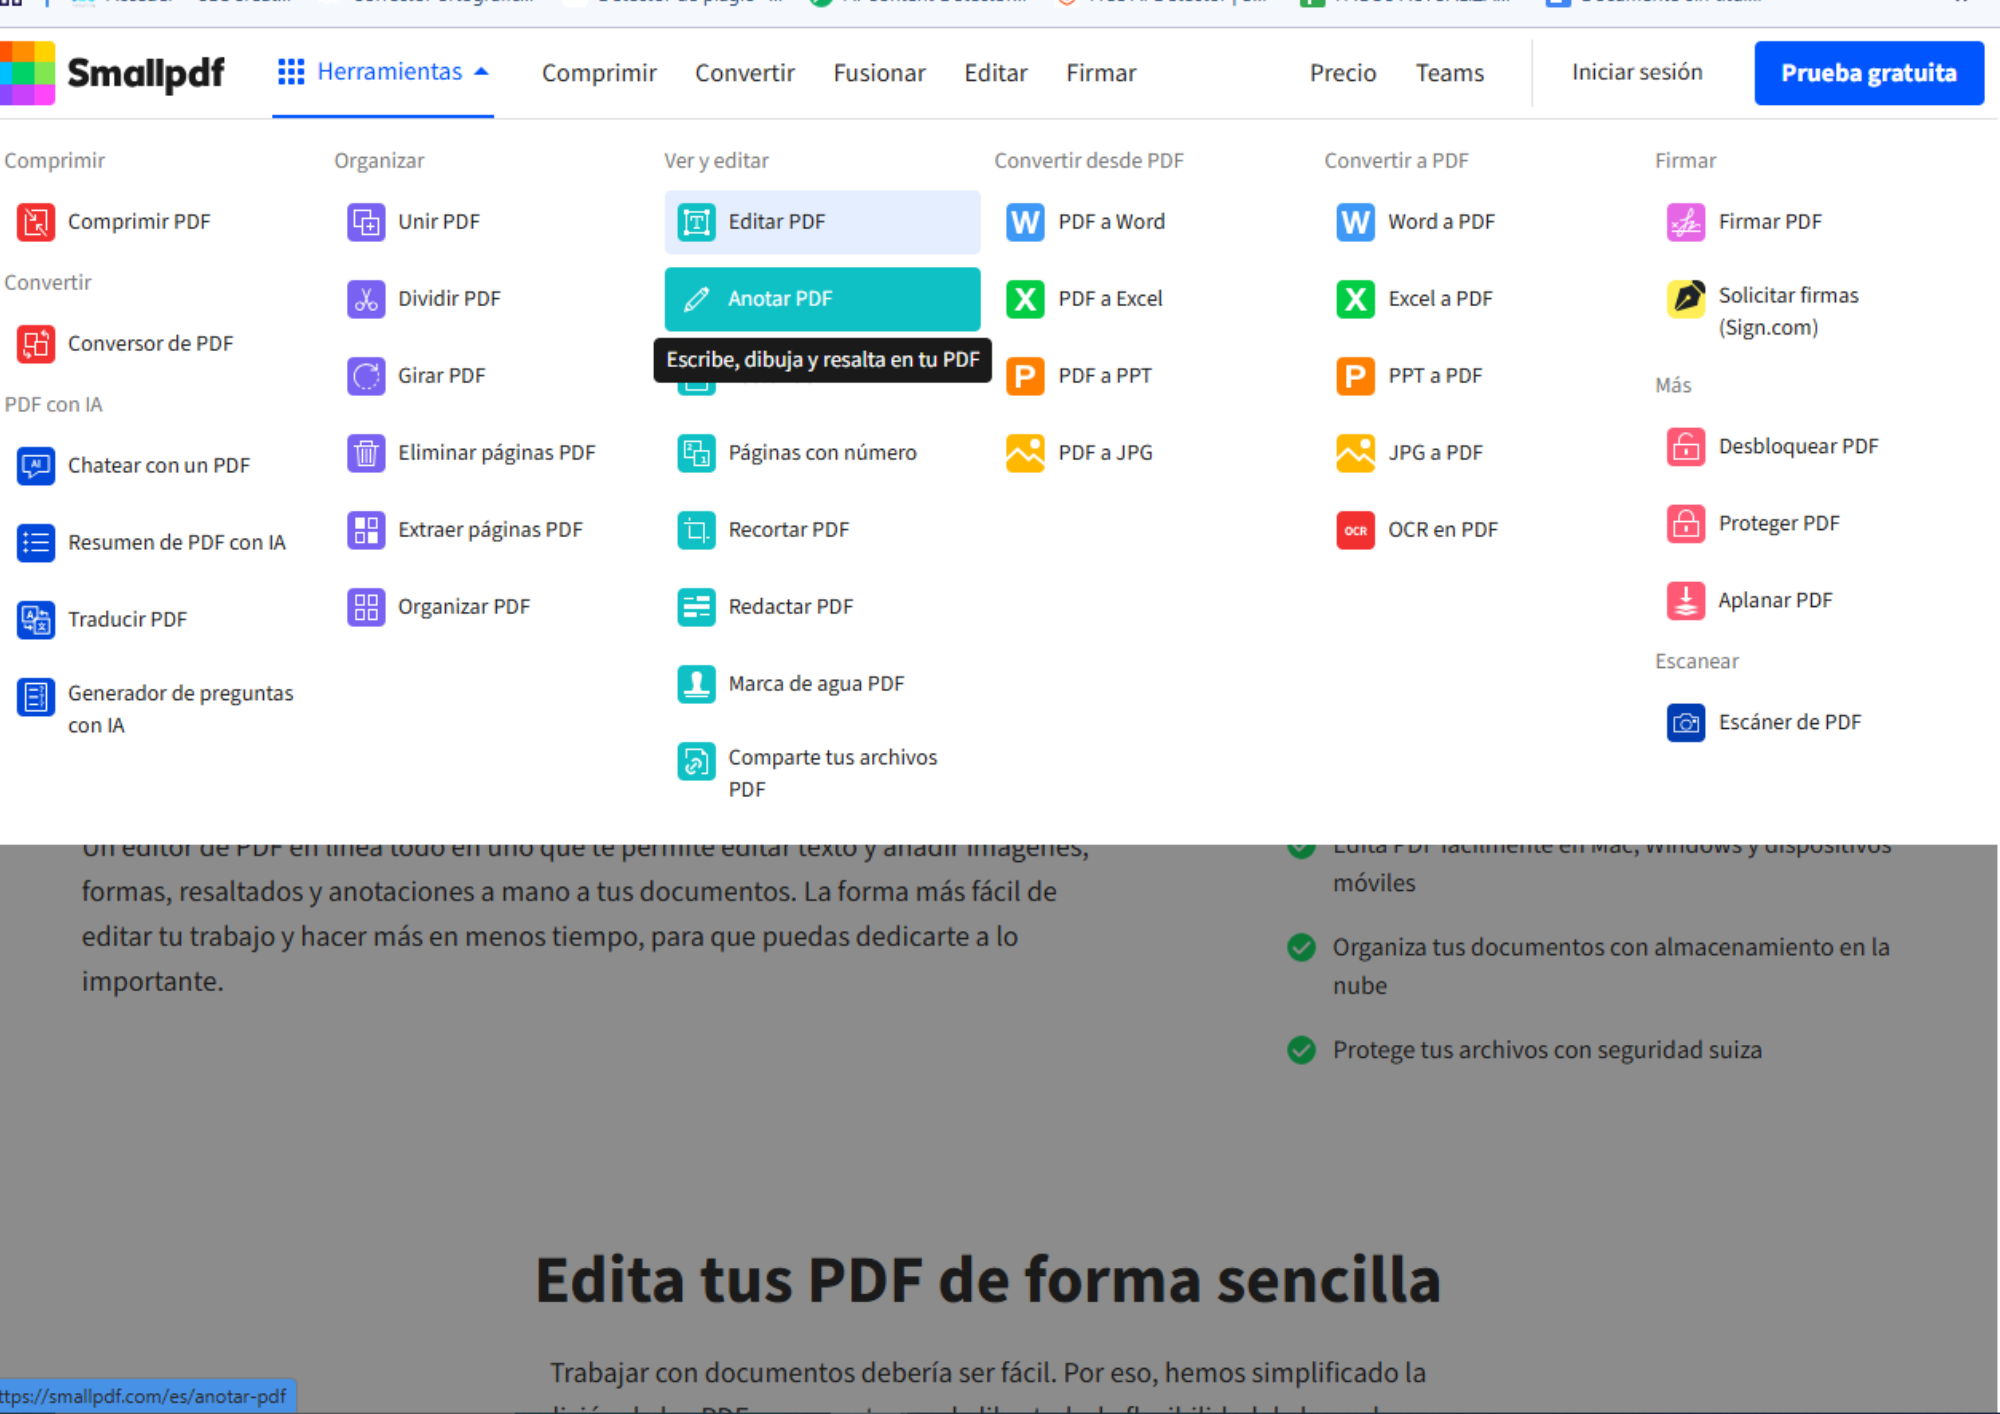The height and width of the screenshot is (1414, 2000).
Task: Click the Smallpdf logo
Action: (112, 73)
